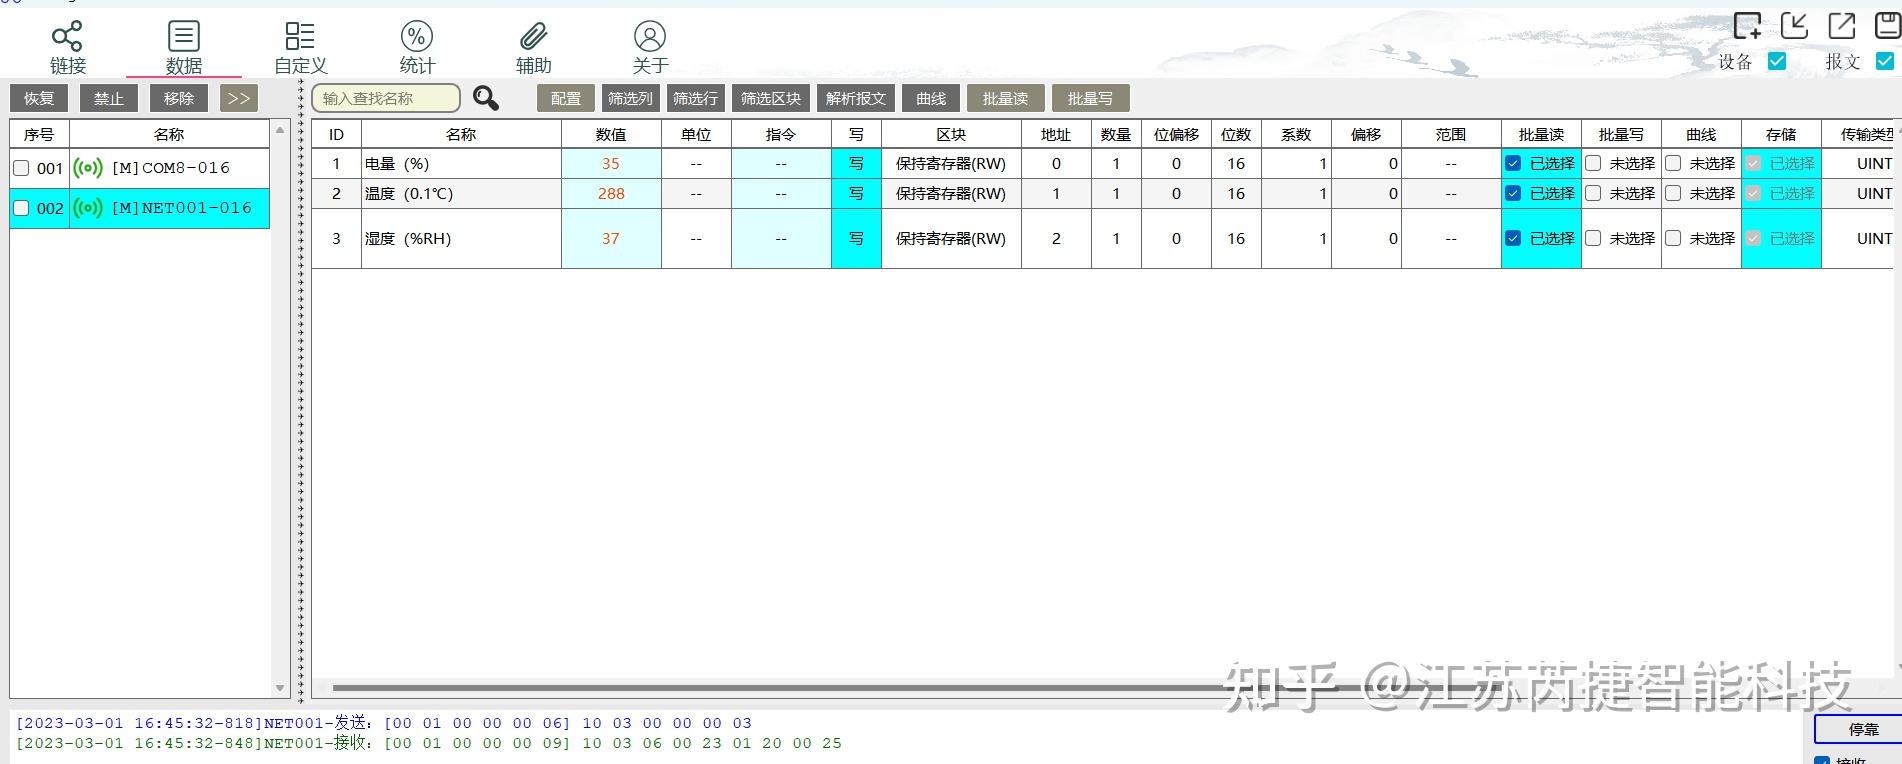Image resolution: width=1902 pixels, height=764 pixels.
Task: Click the 禁止 button
Action: point(109,98)
